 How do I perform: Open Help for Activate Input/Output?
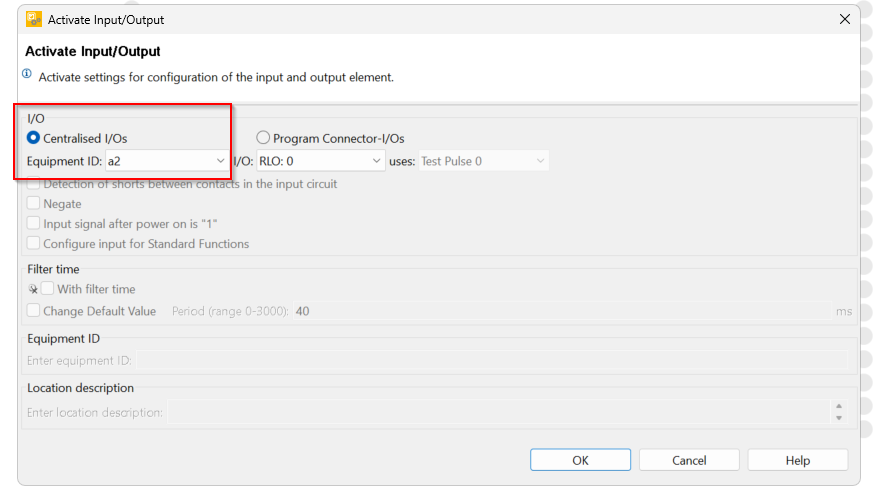pos(797,460)
